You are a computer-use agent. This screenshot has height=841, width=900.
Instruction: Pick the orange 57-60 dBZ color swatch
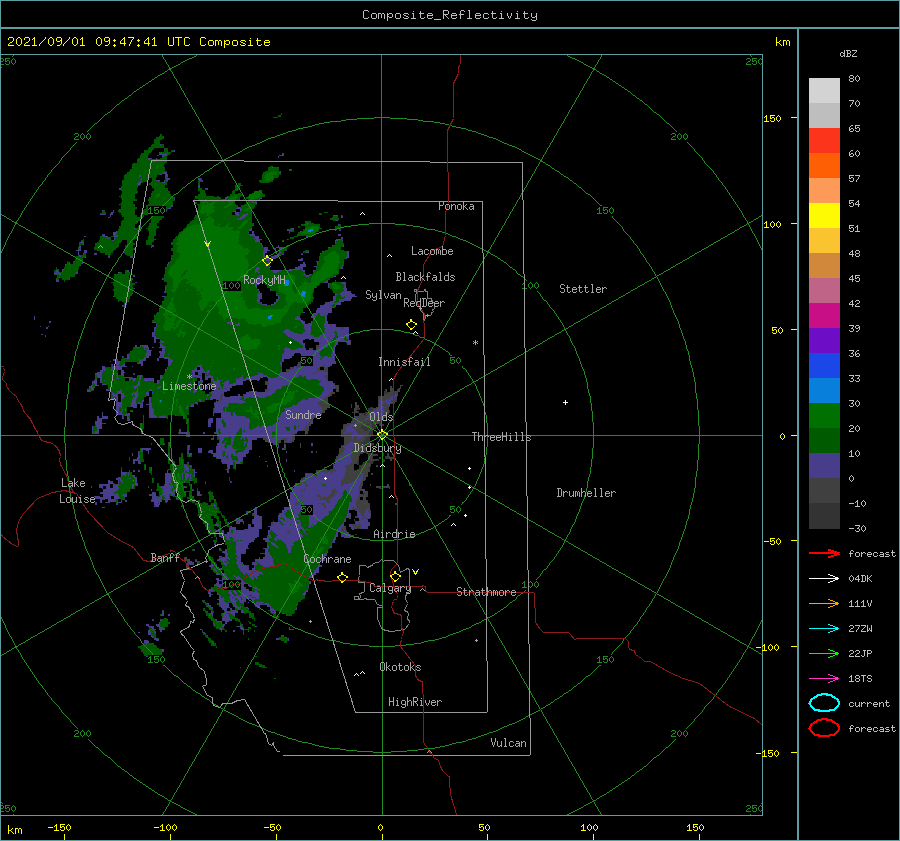click(824, 166)
